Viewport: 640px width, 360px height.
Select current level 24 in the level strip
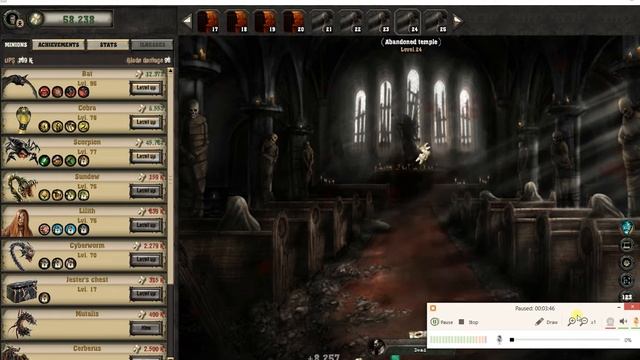click(x=407, y=21)
